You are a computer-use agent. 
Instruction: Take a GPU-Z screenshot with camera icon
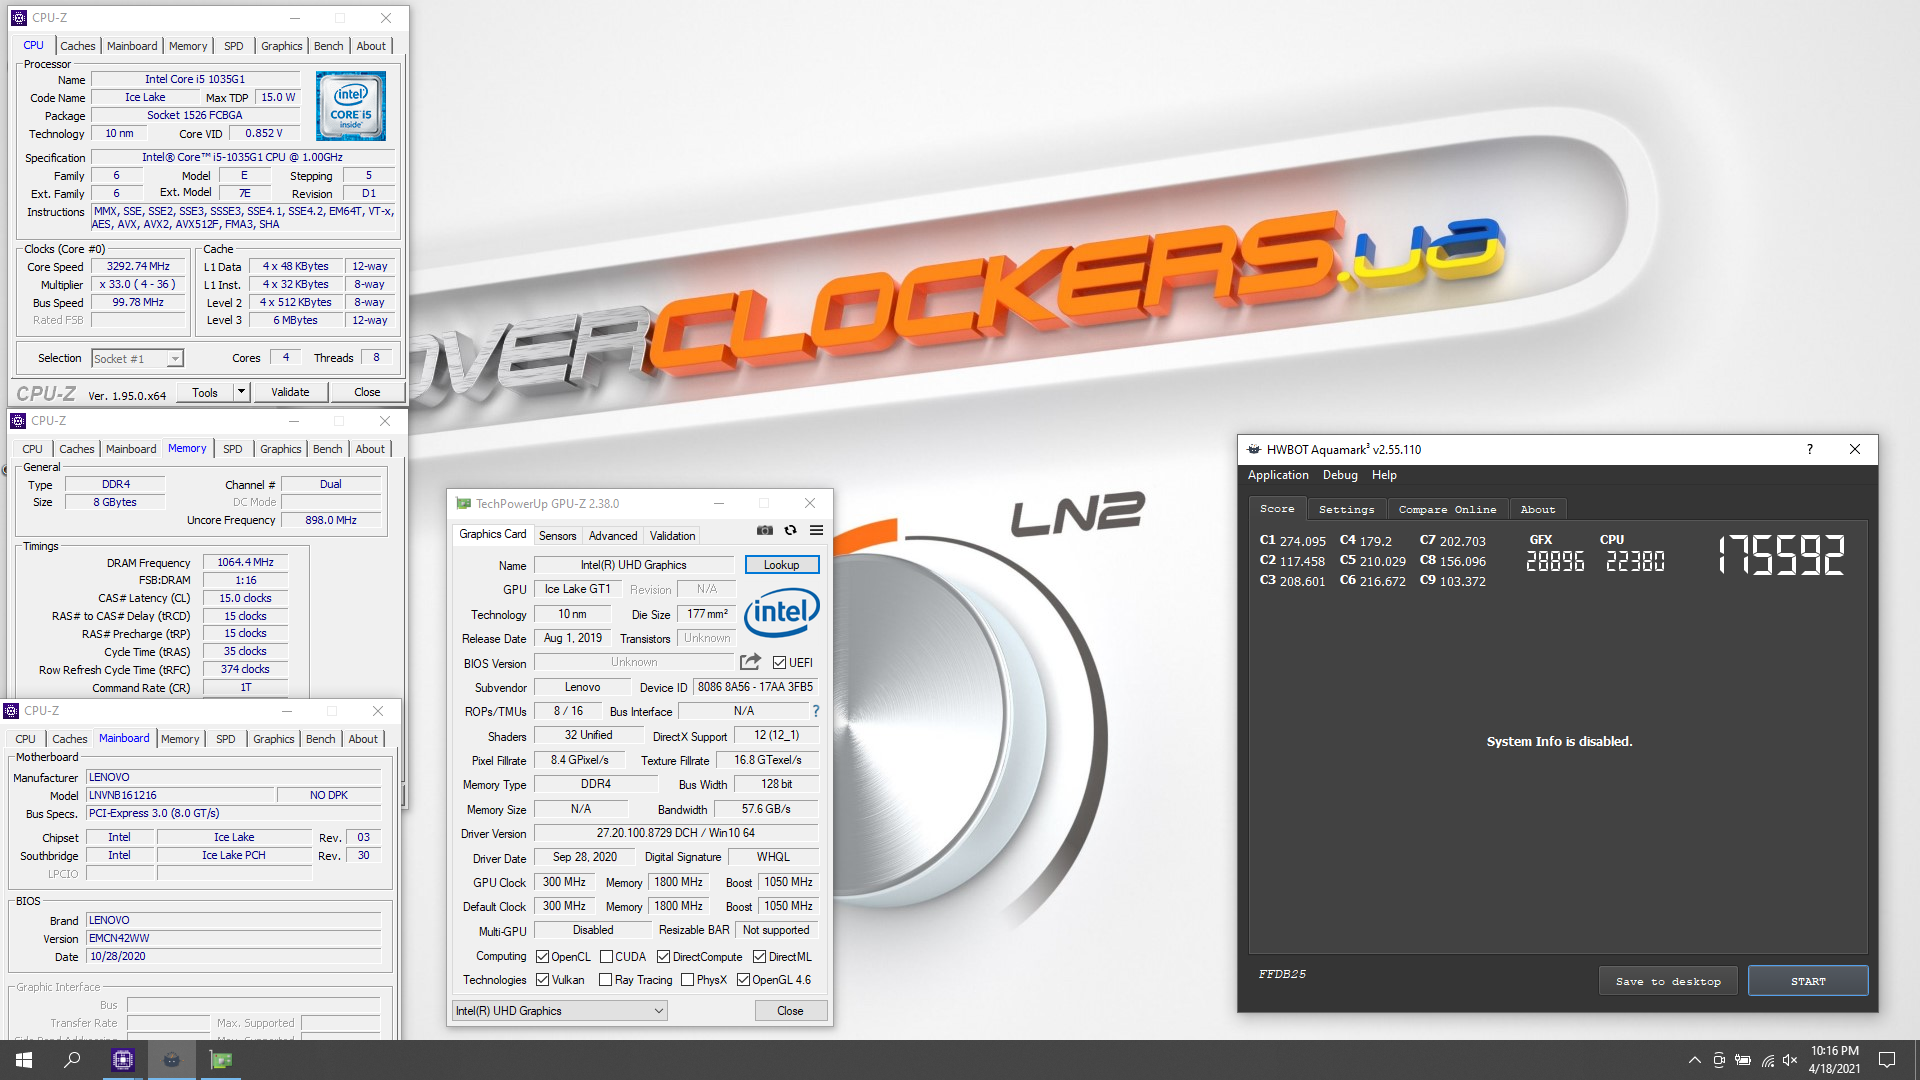pyautogui.click(x=765, y=530)
